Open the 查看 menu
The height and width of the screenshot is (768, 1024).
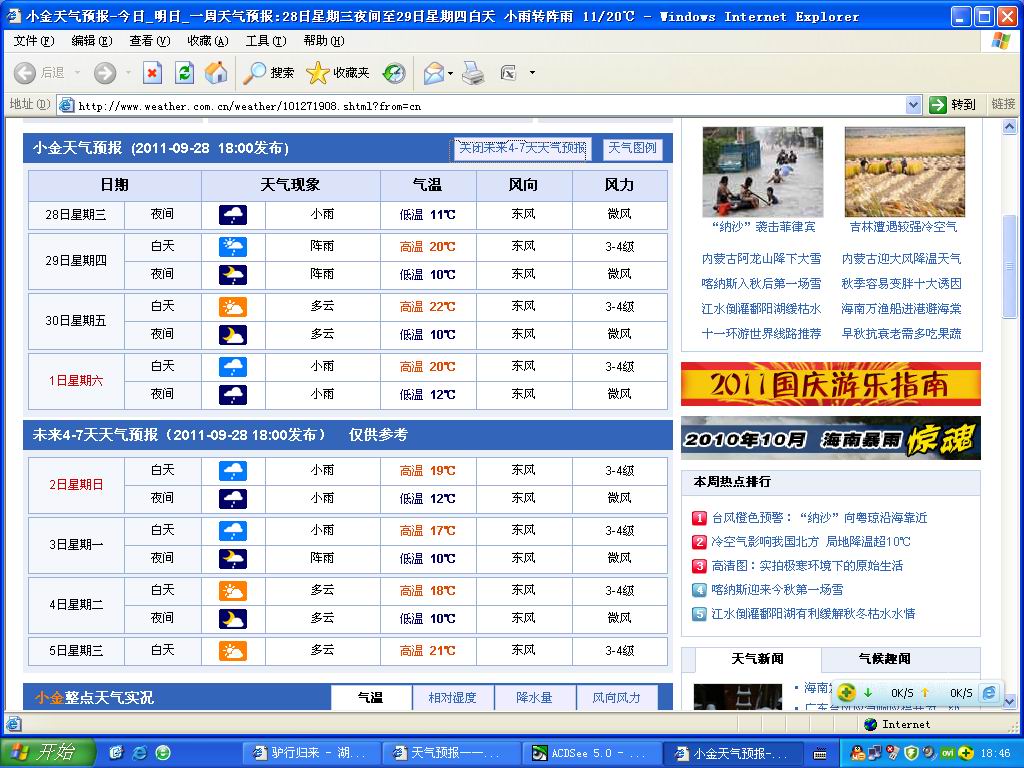pyautogui.click(x=150, y=40)
